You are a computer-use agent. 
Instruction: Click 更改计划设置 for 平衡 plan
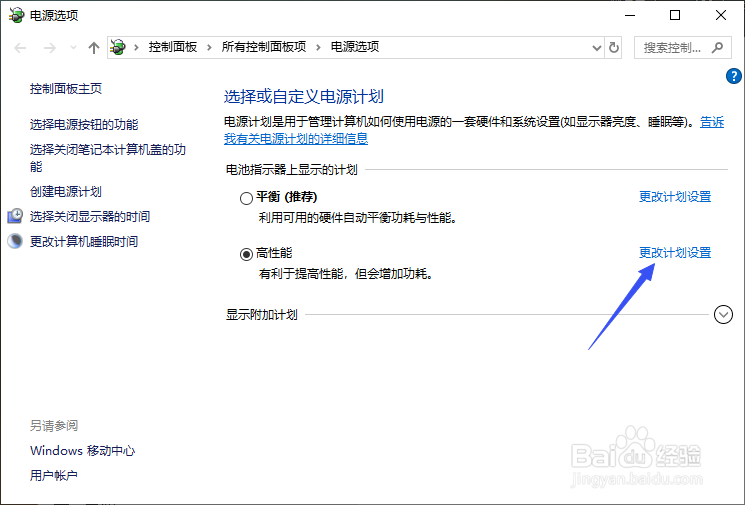[x=675, y=197]
